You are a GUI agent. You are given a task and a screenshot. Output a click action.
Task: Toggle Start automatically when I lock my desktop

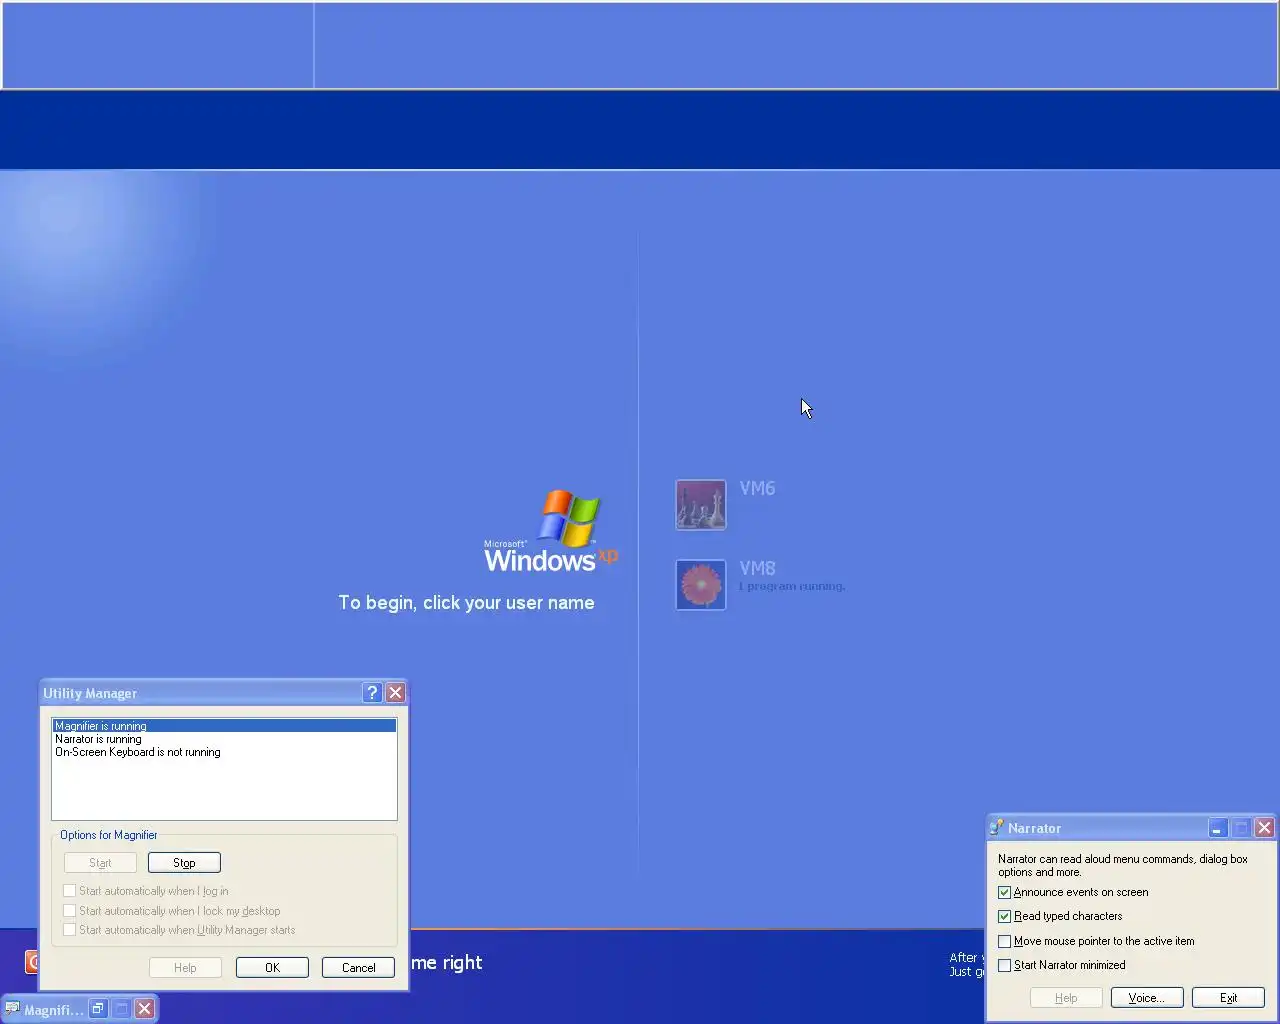tap(69, 911)
